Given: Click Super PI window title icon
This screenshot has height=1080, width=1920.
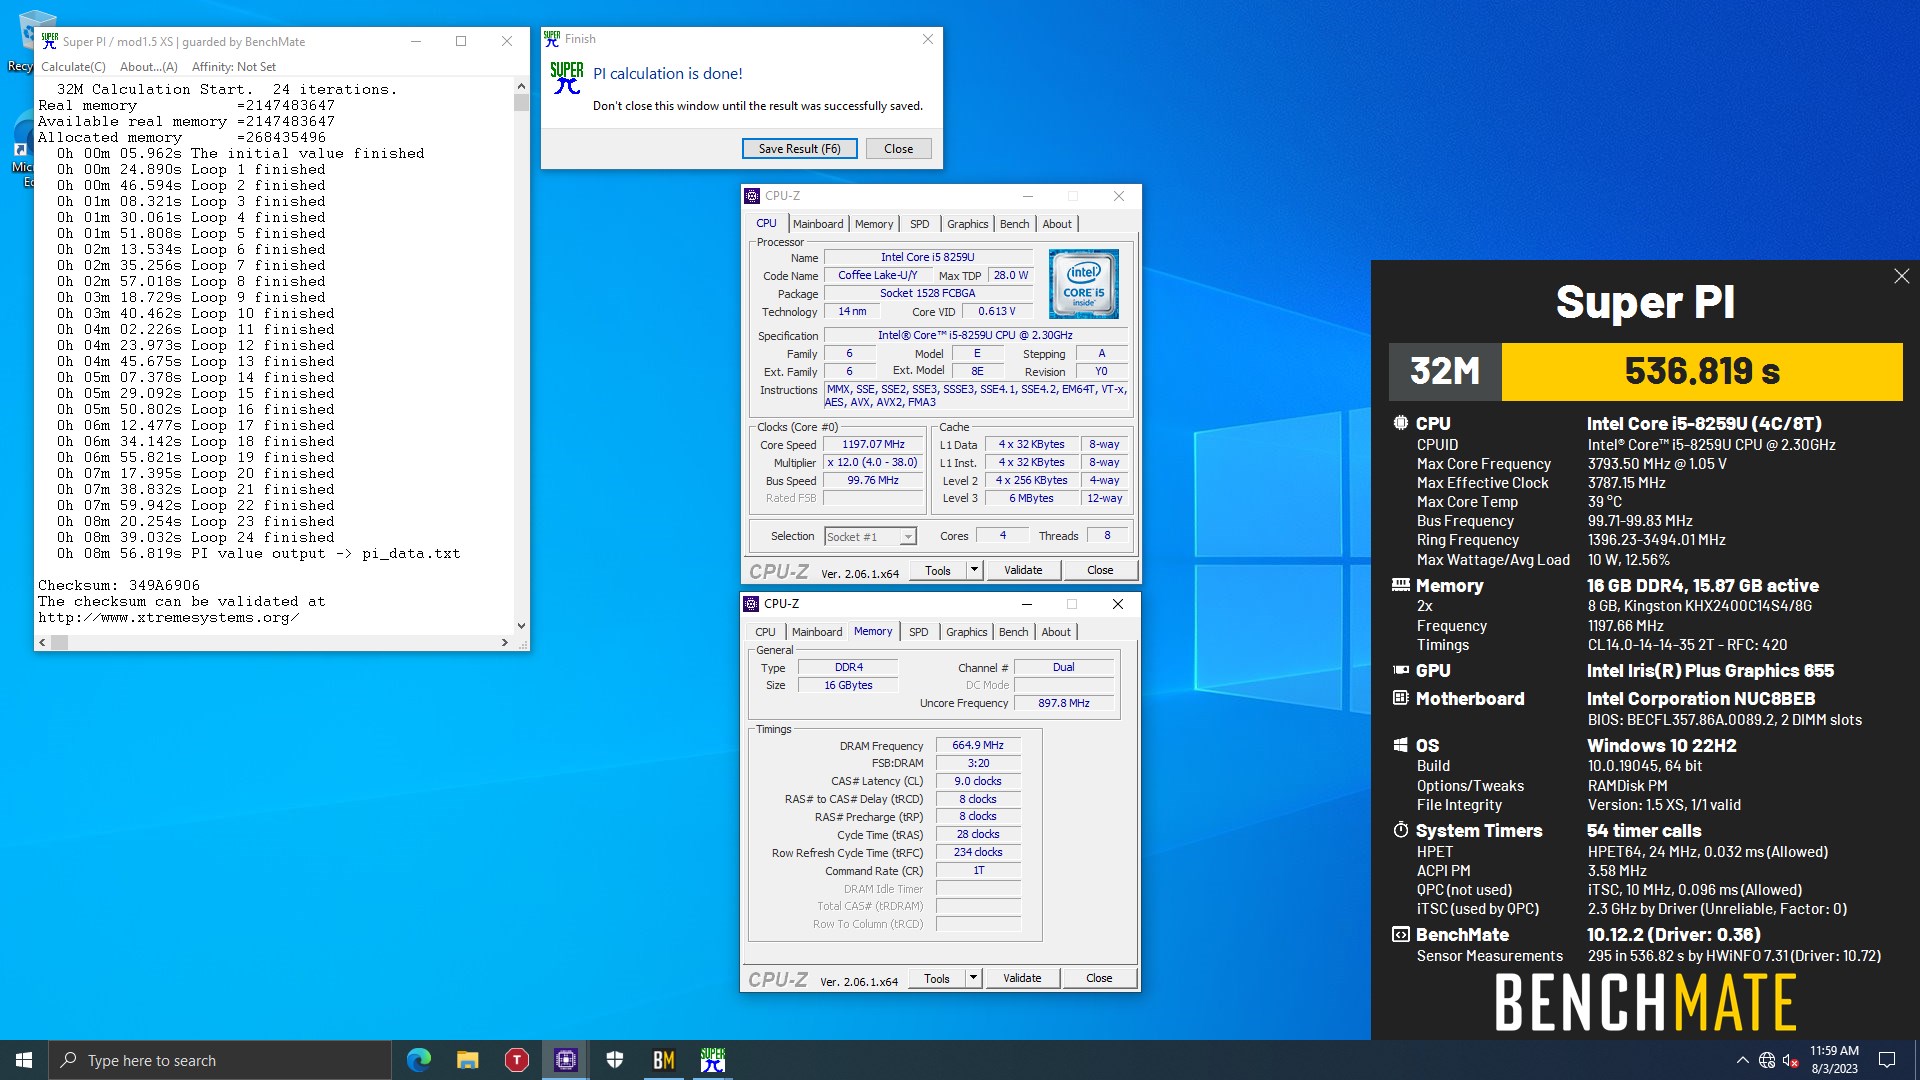Looking at the screenshot, I should (50, 41).
